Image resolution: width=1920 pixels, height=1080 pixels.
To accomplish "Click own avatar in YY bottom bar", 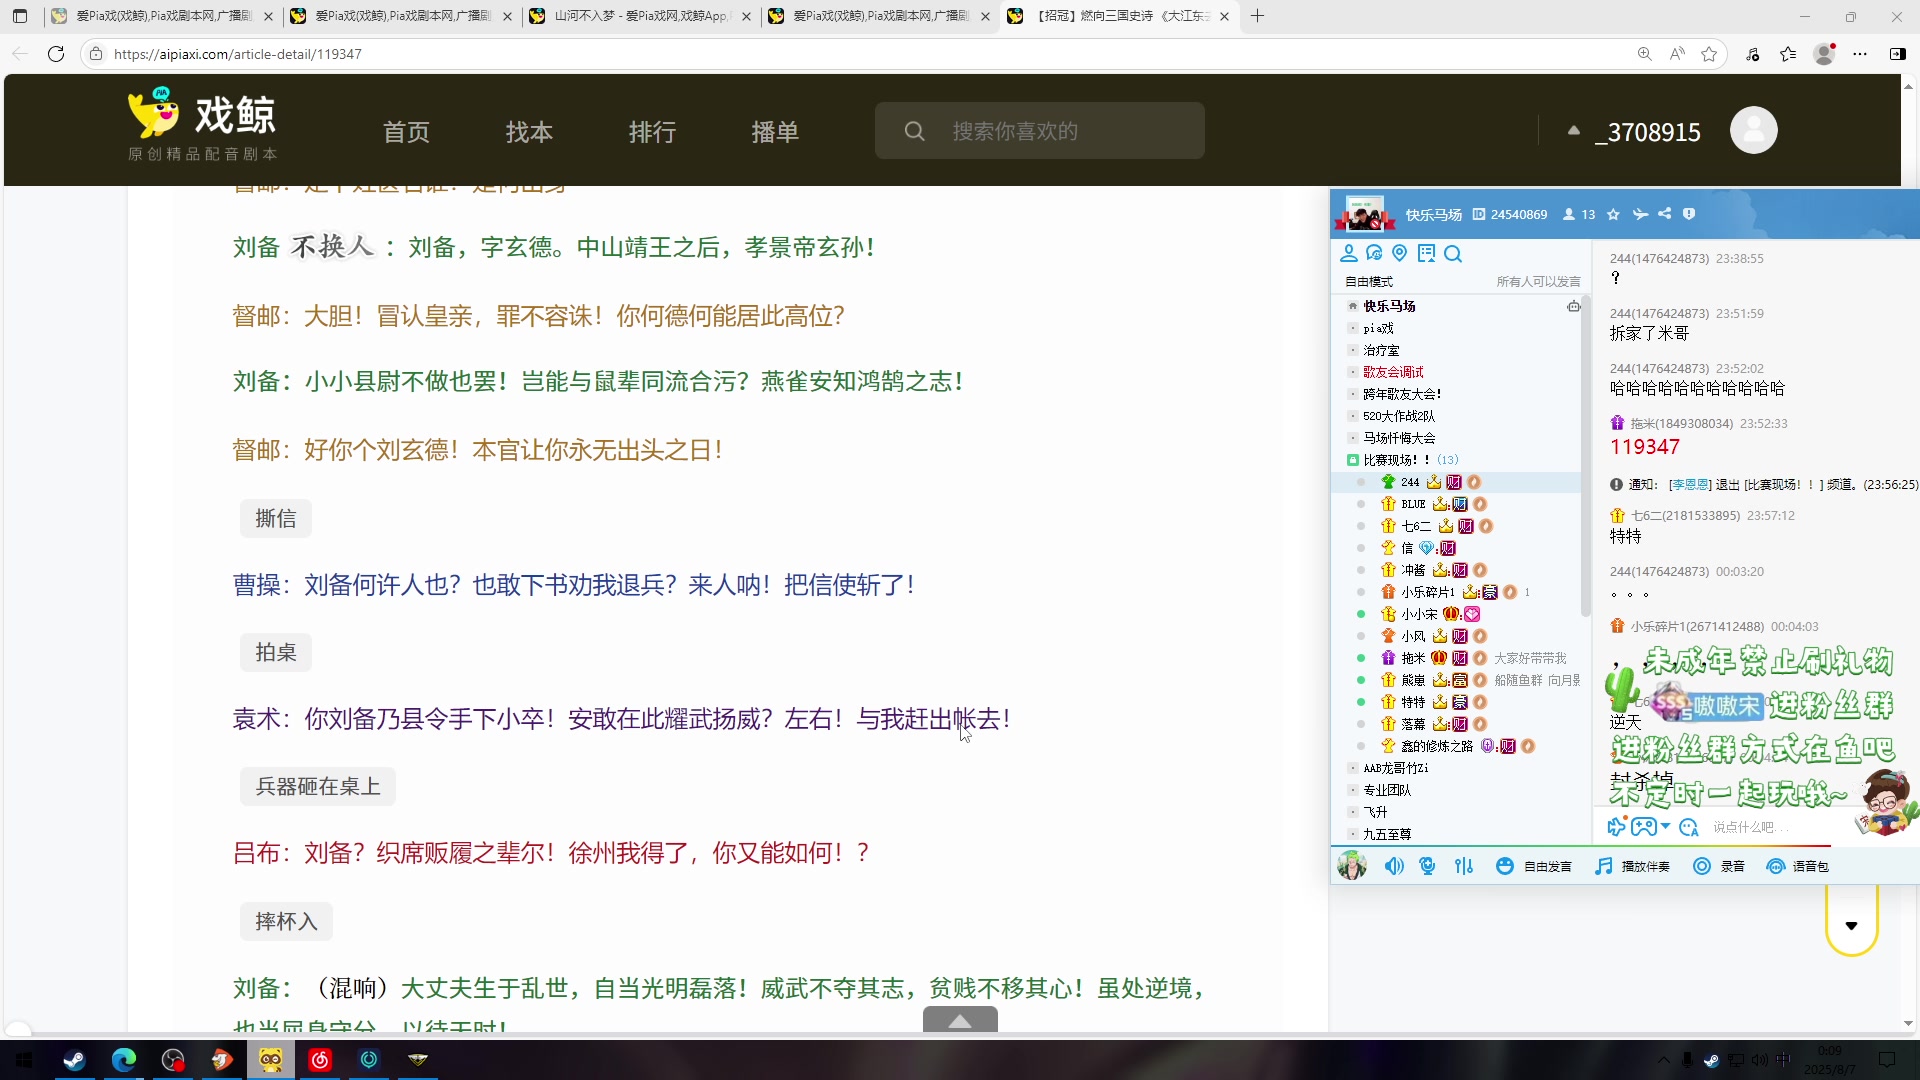I will click(1352, 865).
